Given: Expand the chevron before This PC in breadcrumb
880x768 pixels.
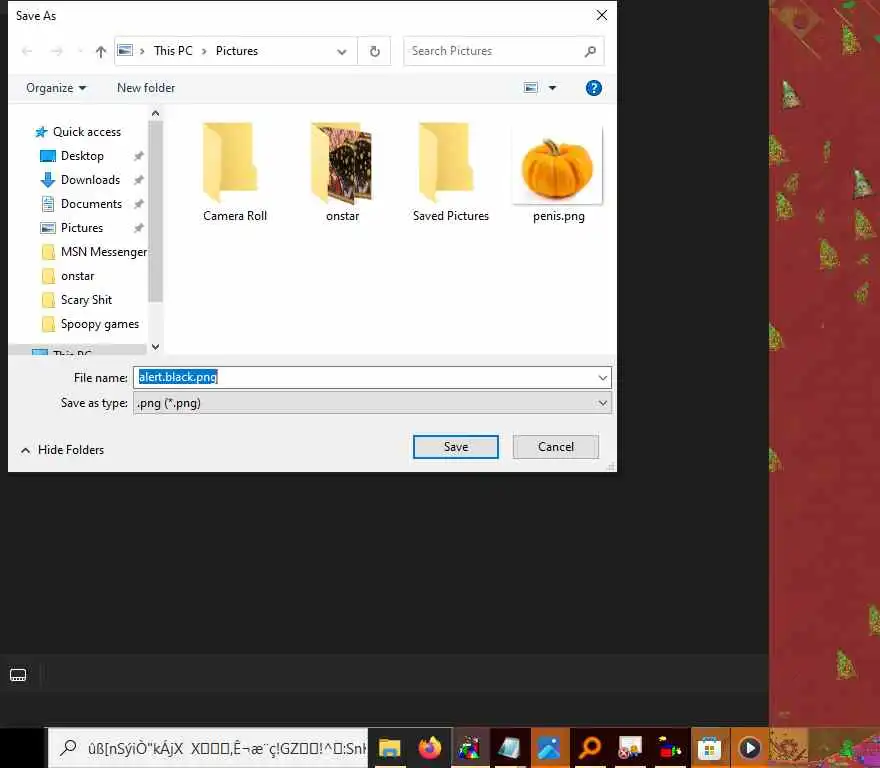Looking at the screenshot, I should (142, 52).
